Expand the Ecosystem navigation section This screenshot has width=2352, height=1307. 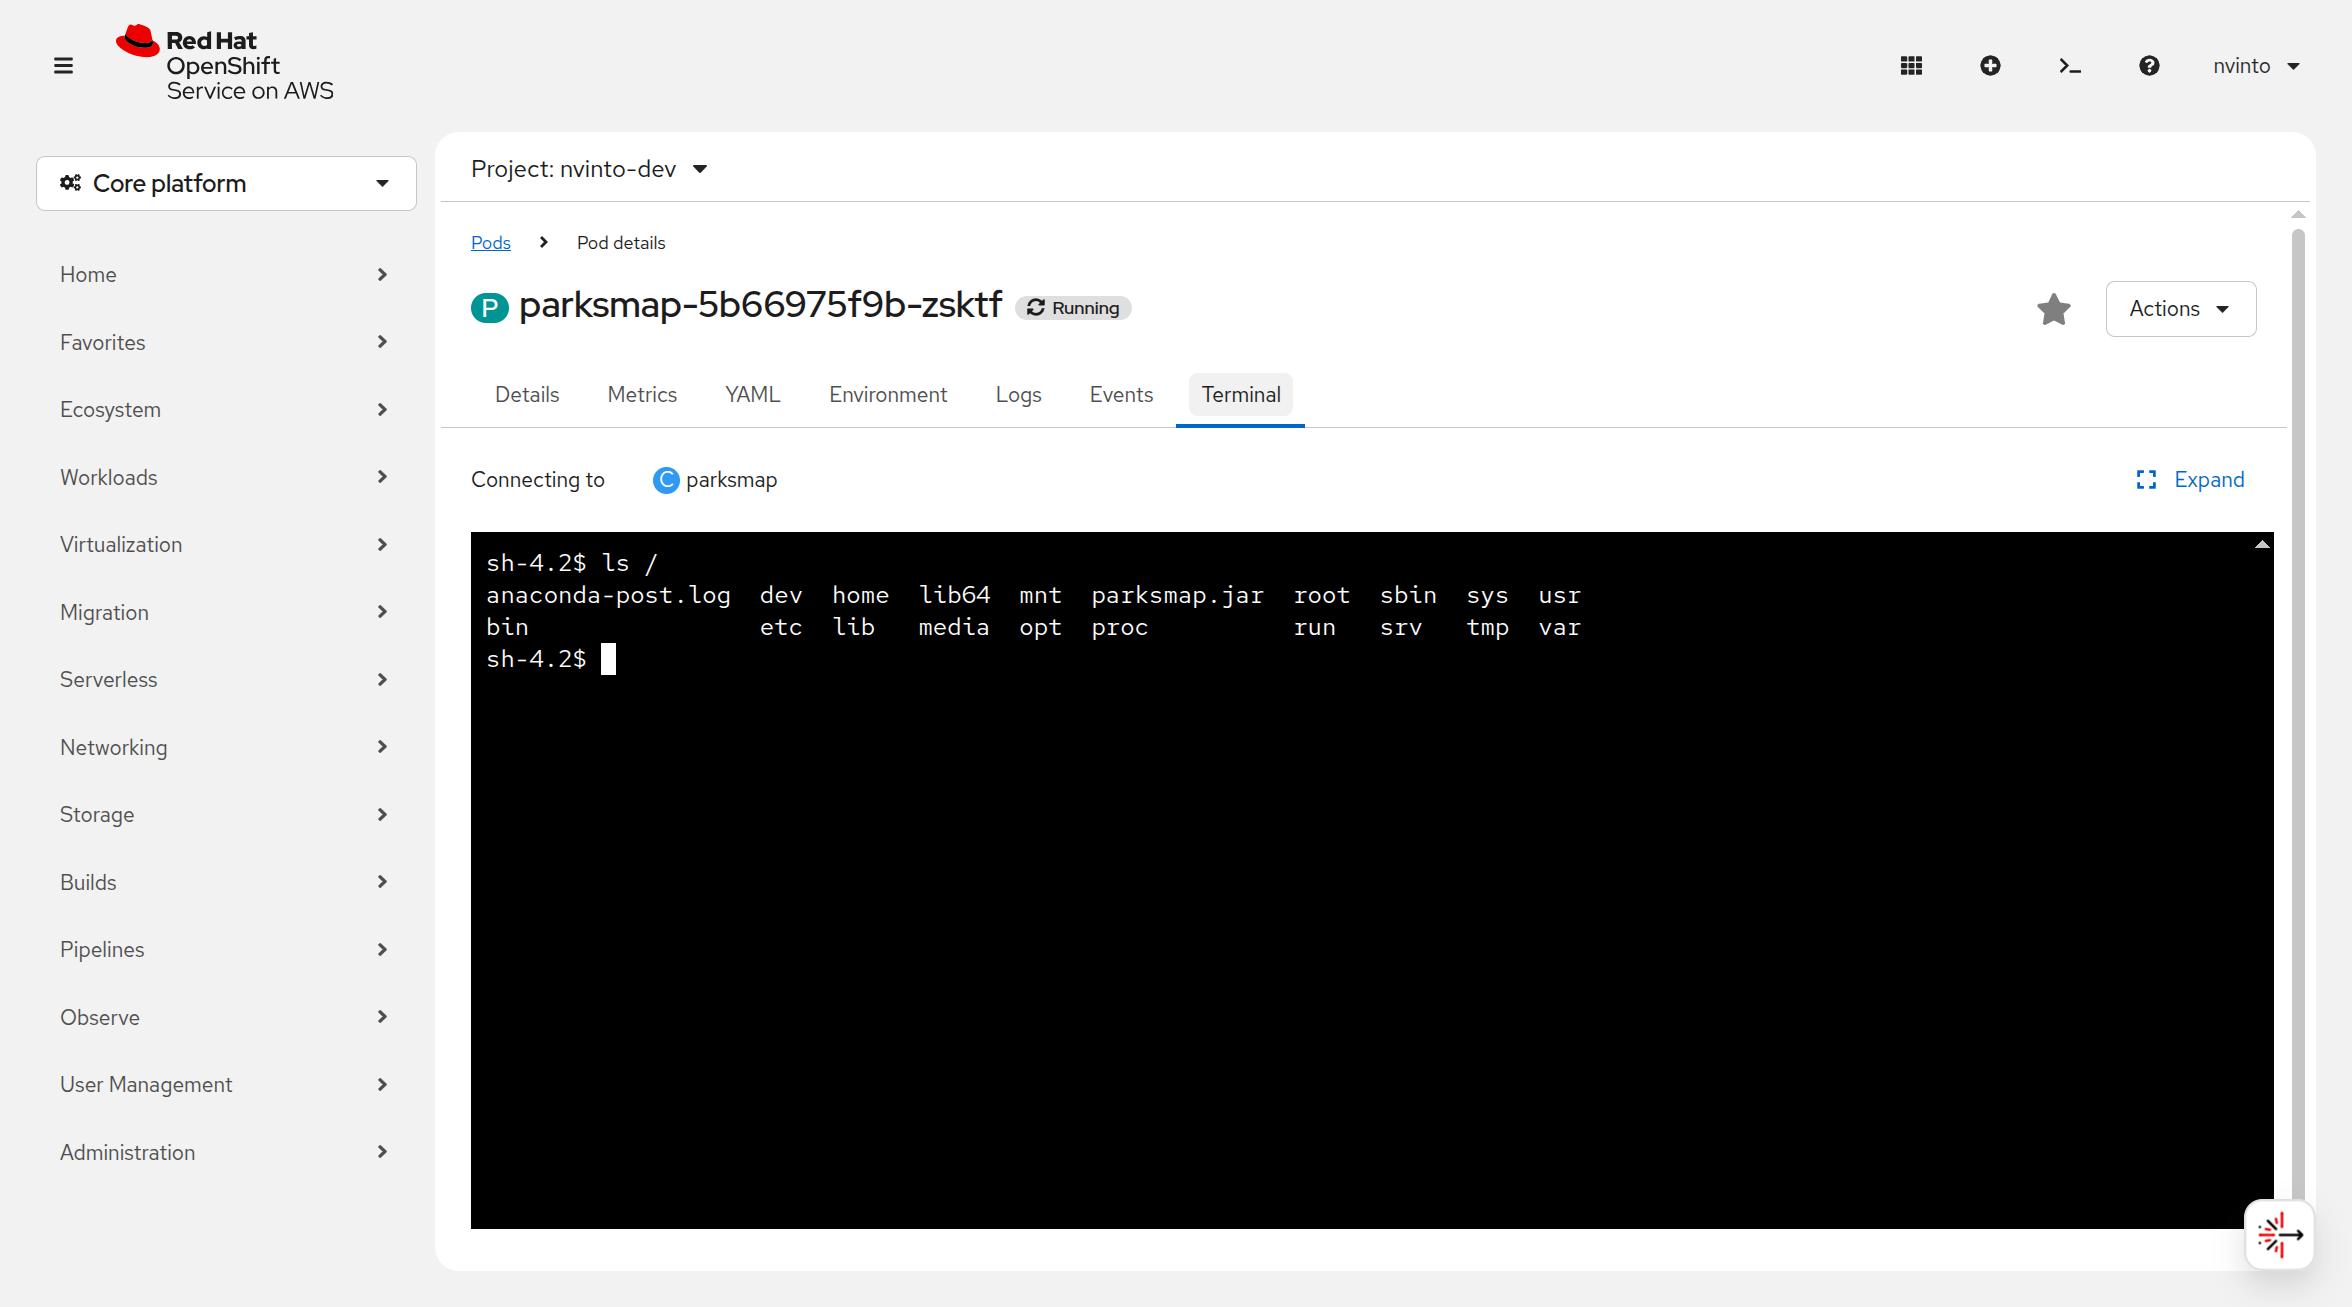pyautogui.click(x=226, y=409)
